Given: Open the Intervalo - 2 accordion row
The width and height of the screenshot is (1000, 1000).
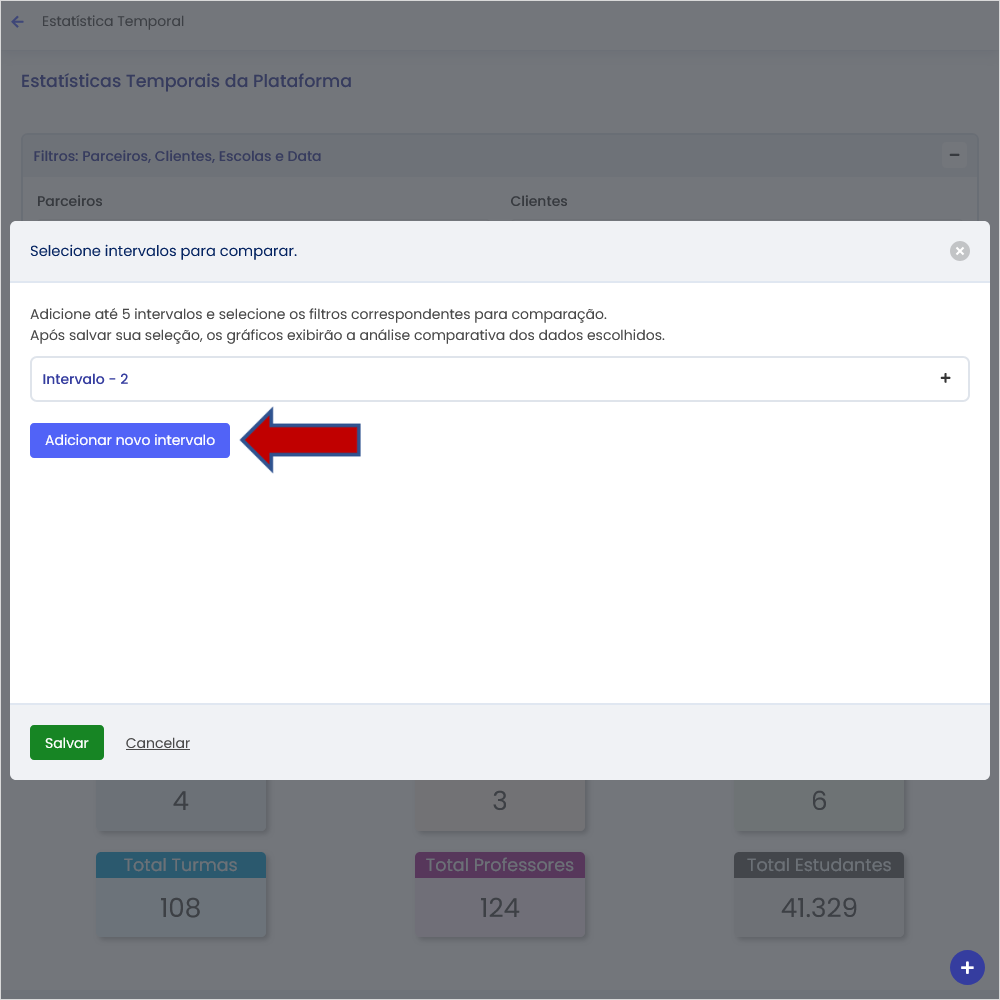Looking at the screenshot, I should (499, 379).
